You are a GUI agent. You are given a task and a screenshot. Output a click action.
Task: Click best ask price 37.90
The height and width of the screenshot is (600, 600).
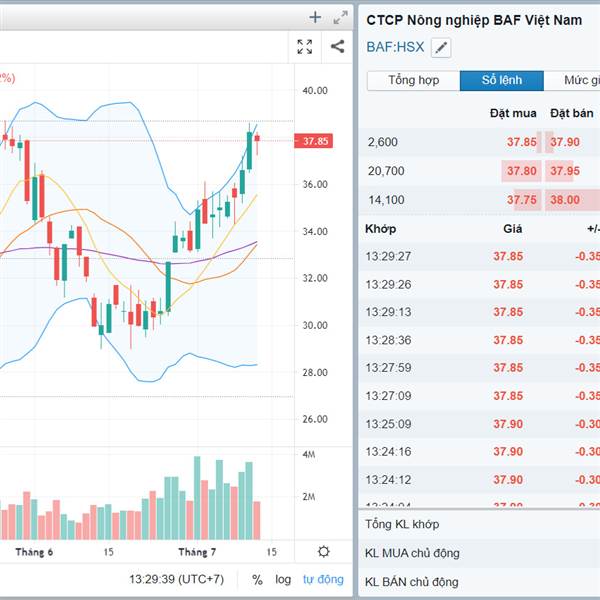pyautogui.click(x=564, y=142)
